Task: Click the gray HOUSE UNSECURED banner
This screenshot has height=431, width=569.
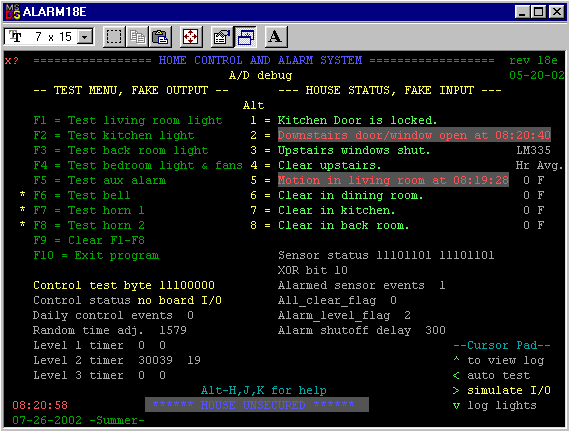Action: pos(257,405)
